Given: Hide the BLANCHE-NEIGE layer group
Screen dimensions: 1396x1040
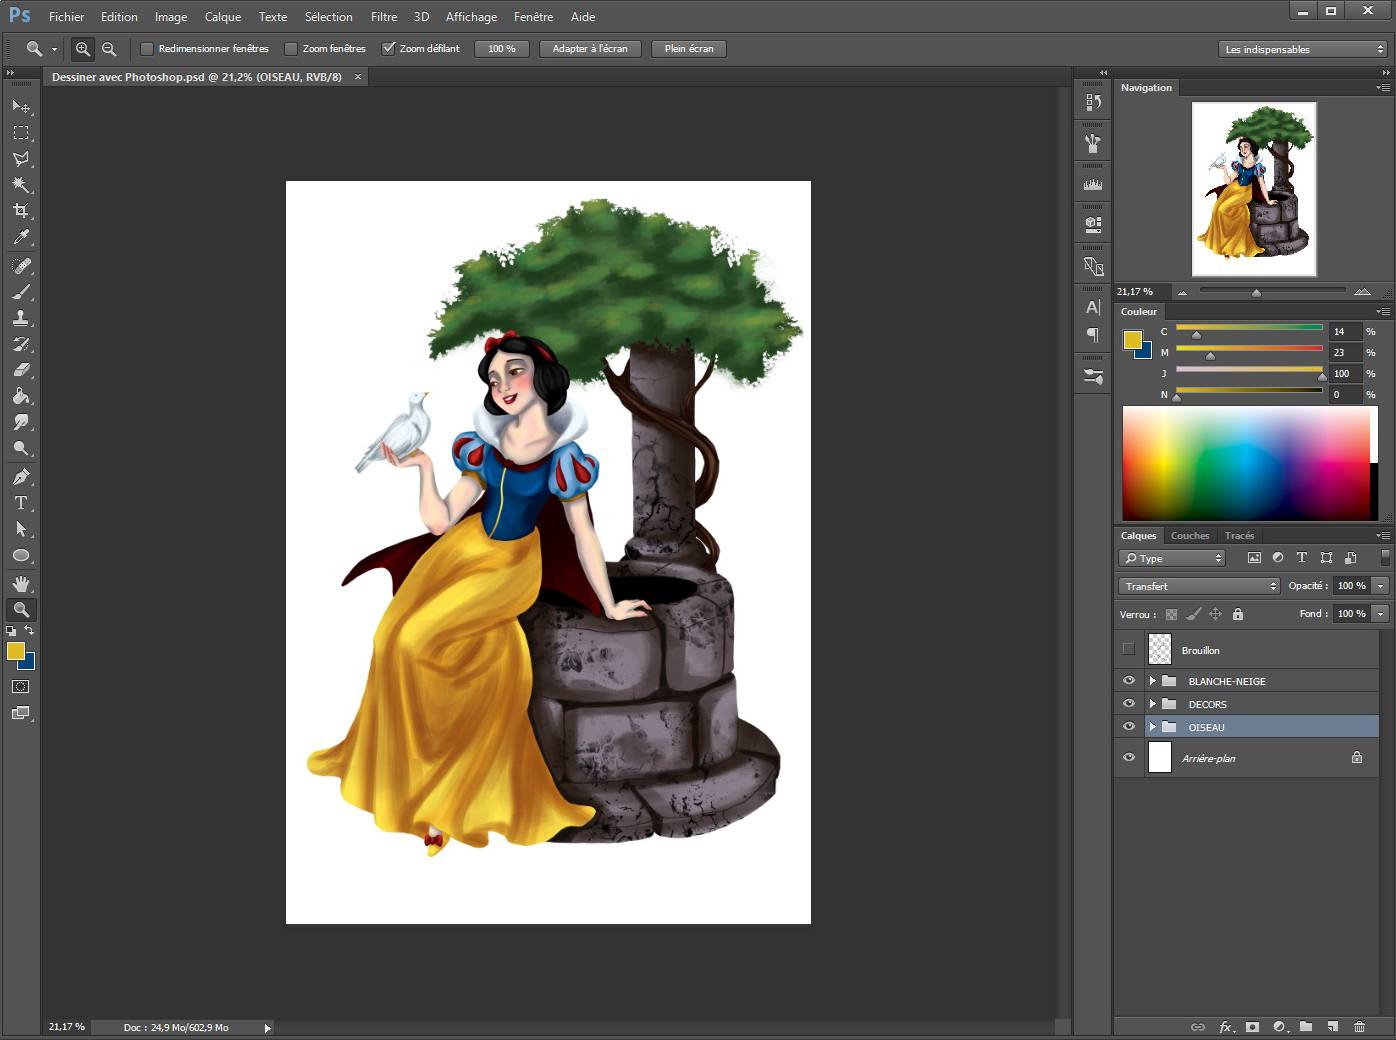Looking at the screenshot, I should (1128, 680).
